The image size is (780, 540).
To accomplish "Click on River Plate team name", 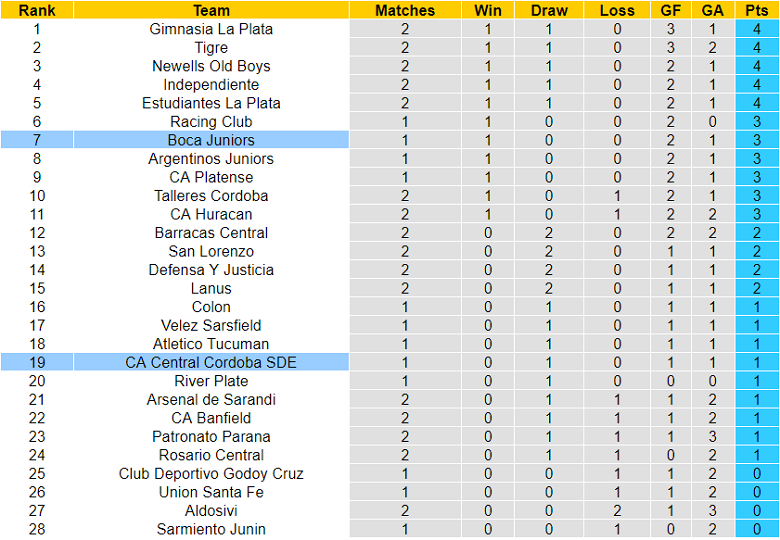I will 211,381.
